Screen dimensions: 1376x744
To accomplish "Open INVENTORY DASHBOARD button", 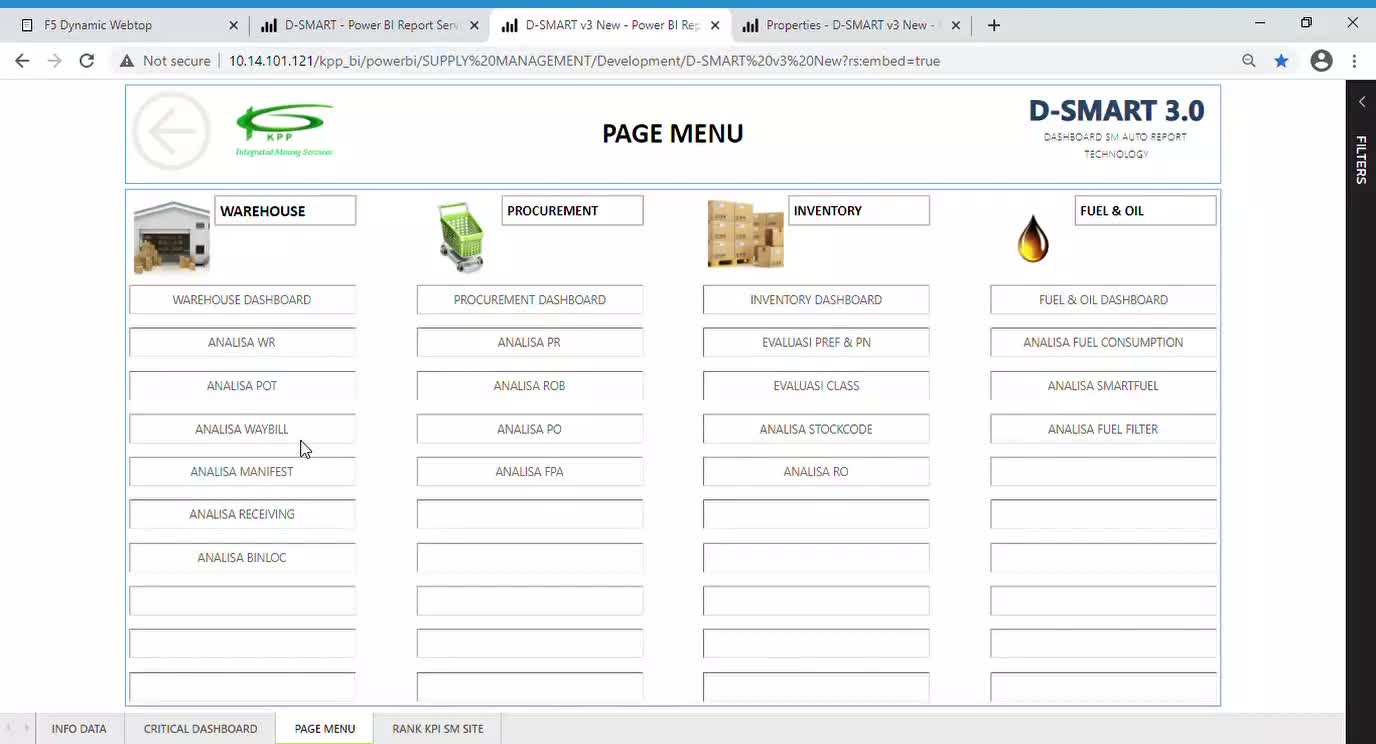I will [x=816, y=300].
